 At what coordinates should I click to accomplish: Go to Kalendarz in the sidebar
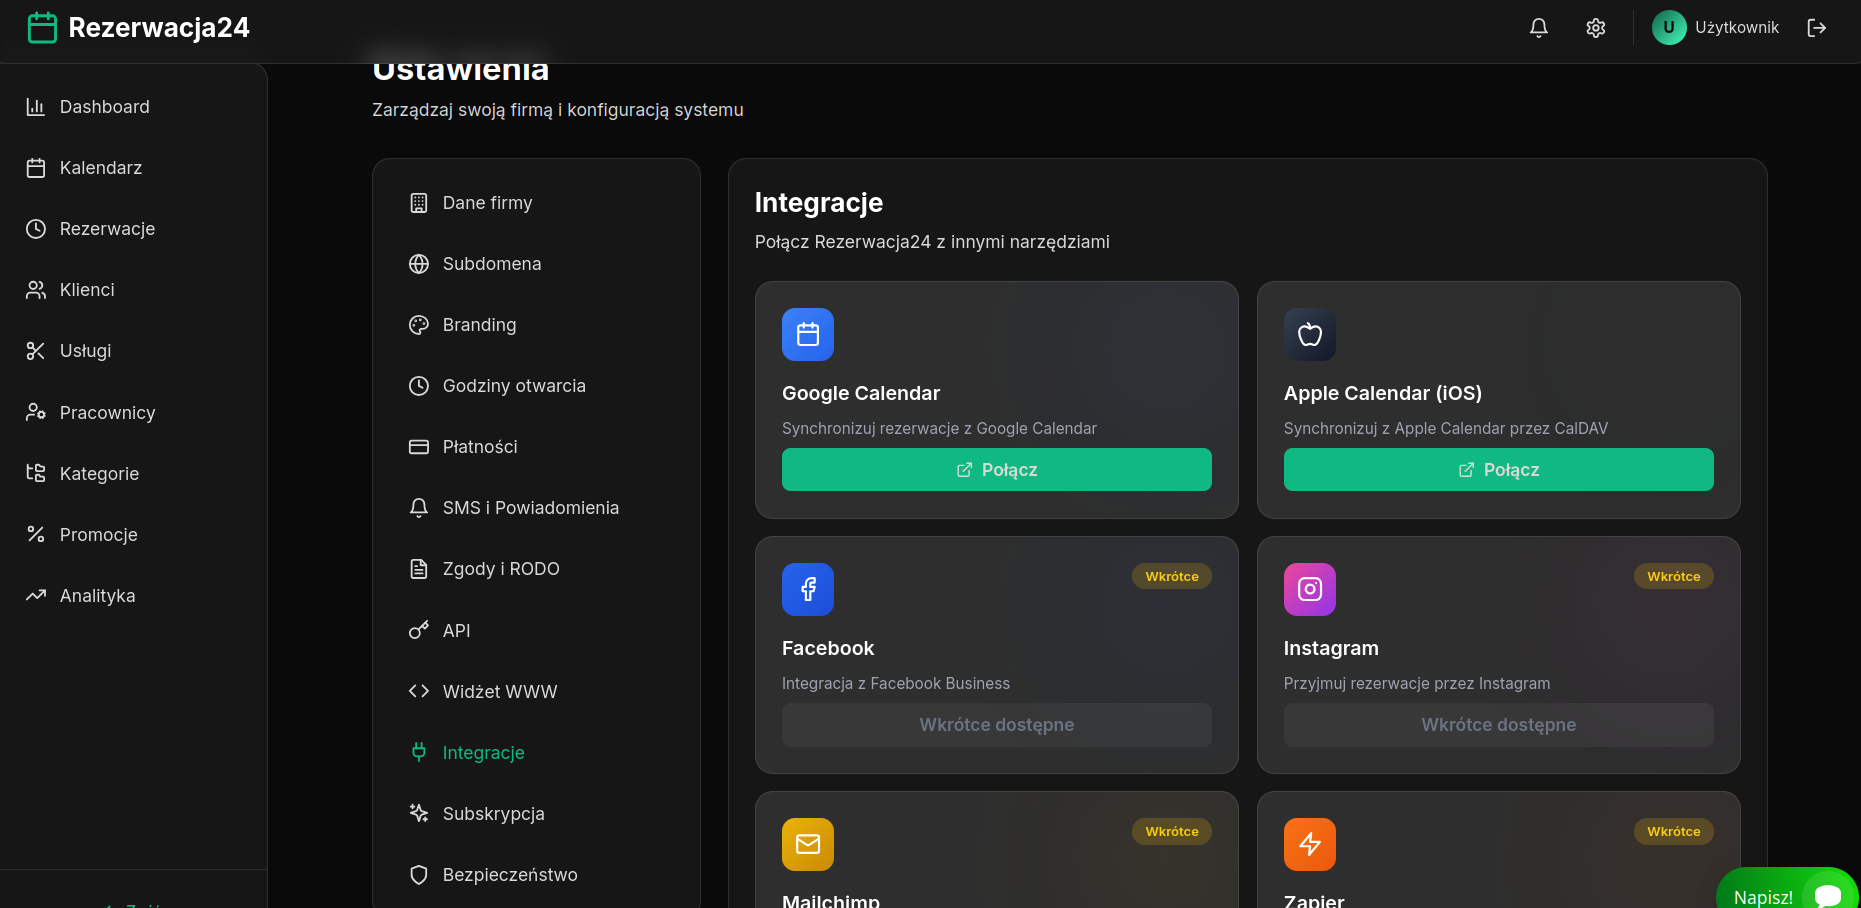click(x=100, y=167)
